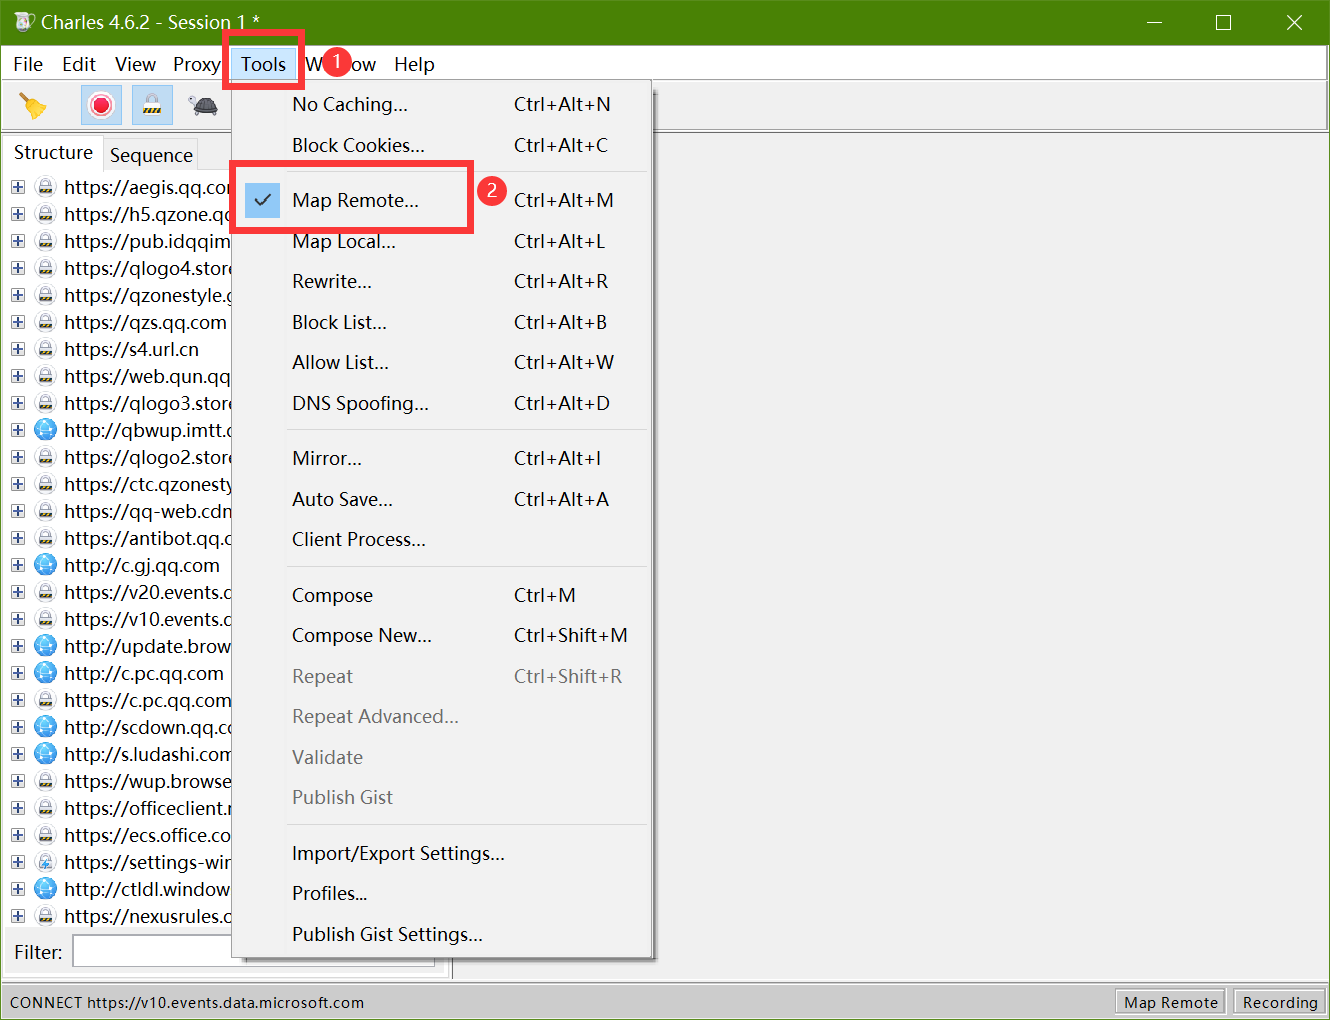Click the padlock icon beside https://qzs.qq.com

[x=46, y=321]
